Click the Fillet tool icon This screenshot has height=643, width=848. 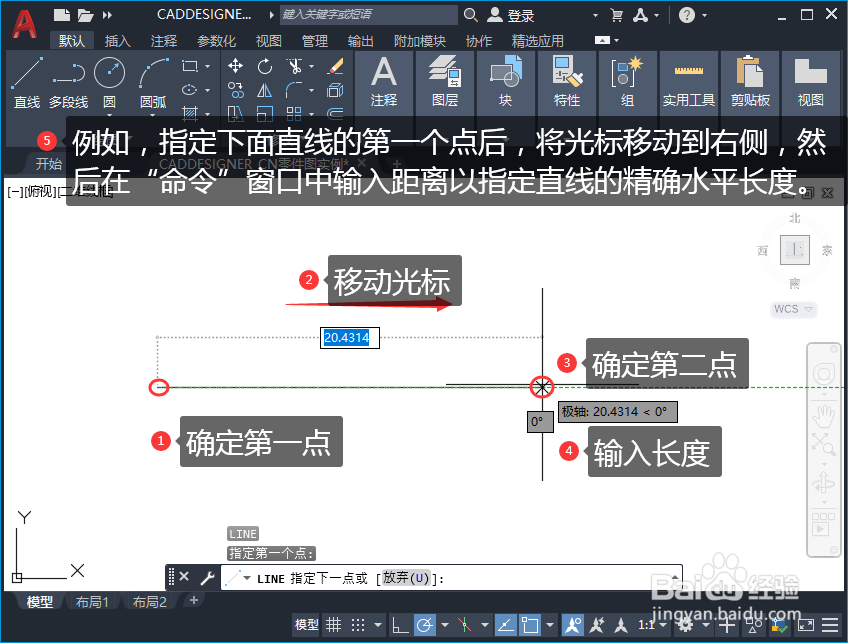(x=294, y=90)
